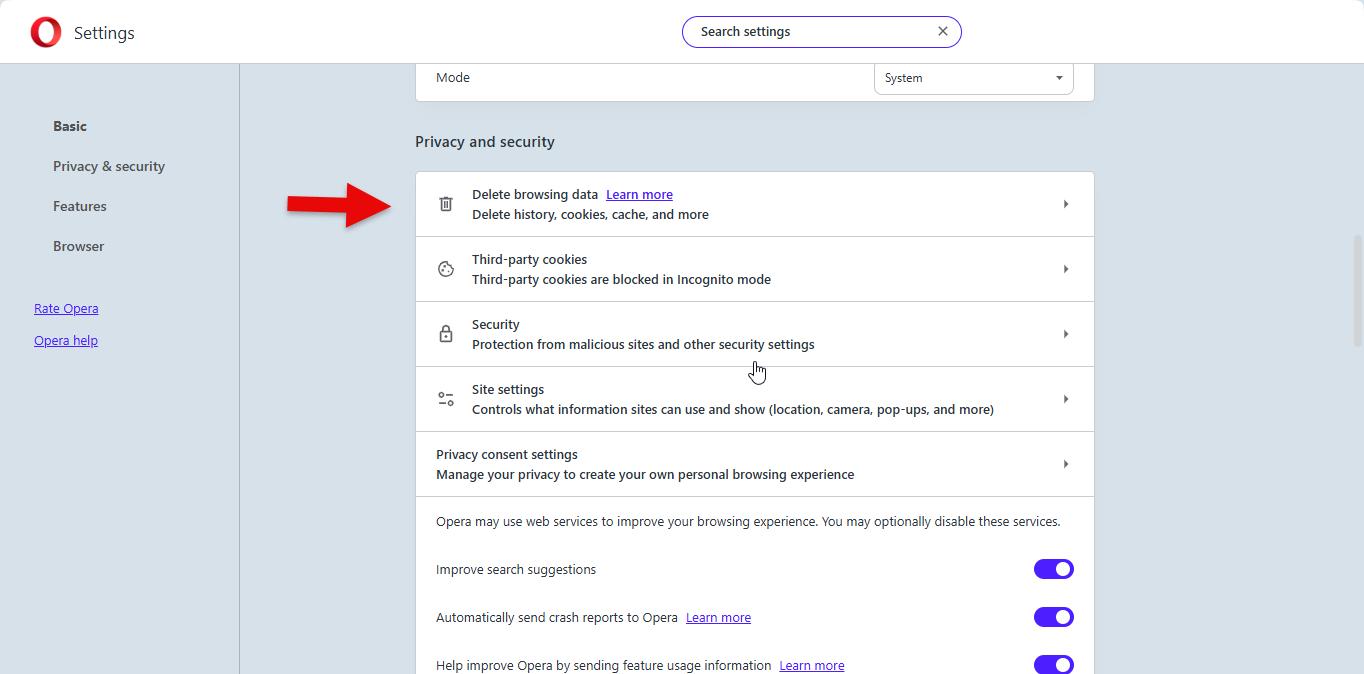Click the Rate Opera link
The height and width of the screenshot is (674, 1364).
tap(66, 309)
